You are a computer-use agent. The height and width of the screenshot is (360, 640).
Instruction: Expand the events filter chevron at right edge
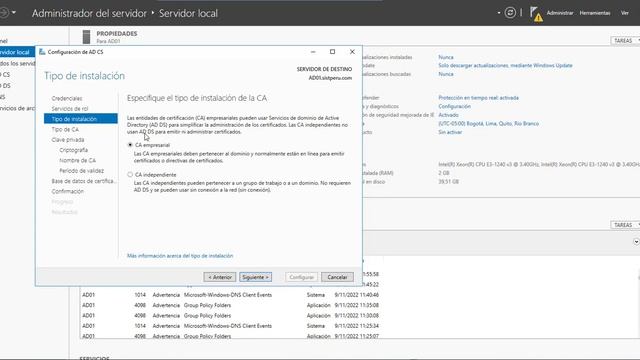636,242
